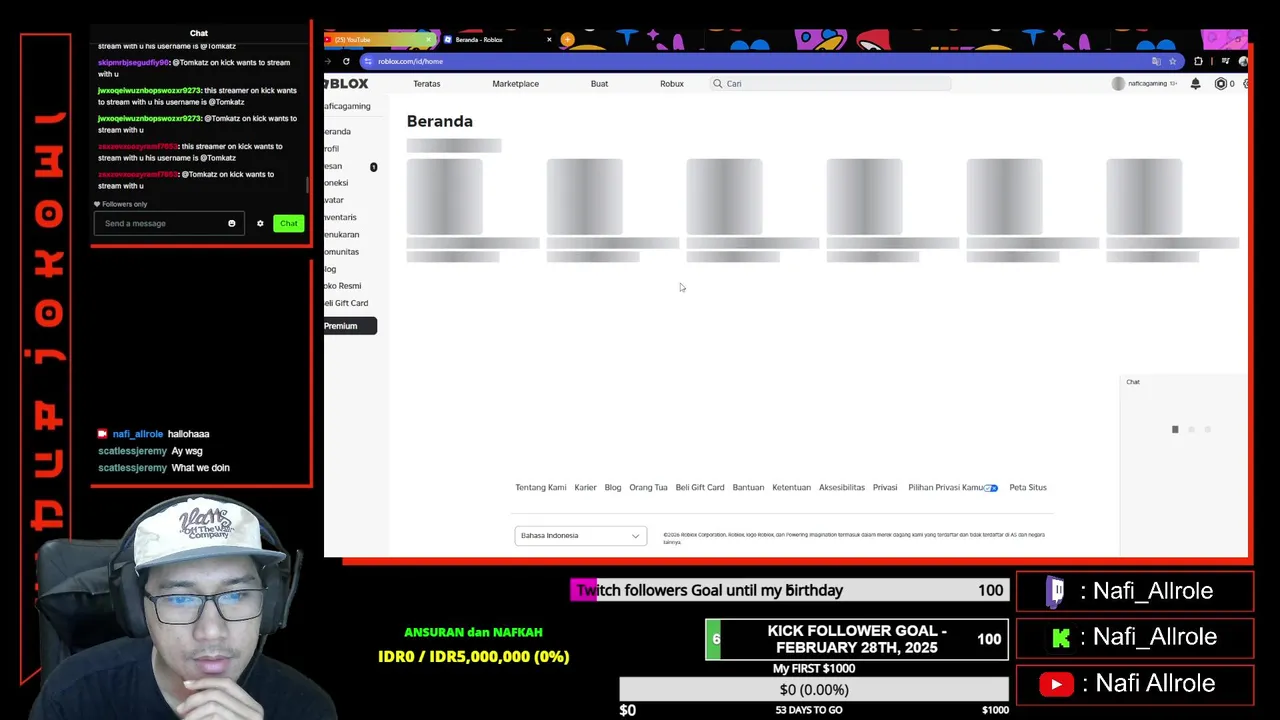The height and width of the screenshot is (720, 1280).
Task: Open Profil in the sidebar
Action: click(x=332, y=149)
